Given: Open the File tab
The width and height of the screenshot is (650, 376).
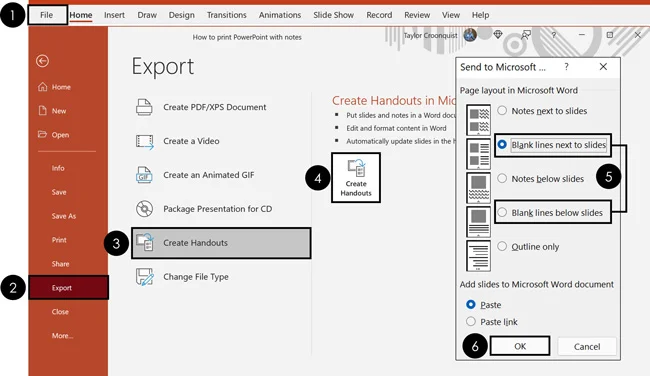Looking at the screenshot, I should 47,15.
